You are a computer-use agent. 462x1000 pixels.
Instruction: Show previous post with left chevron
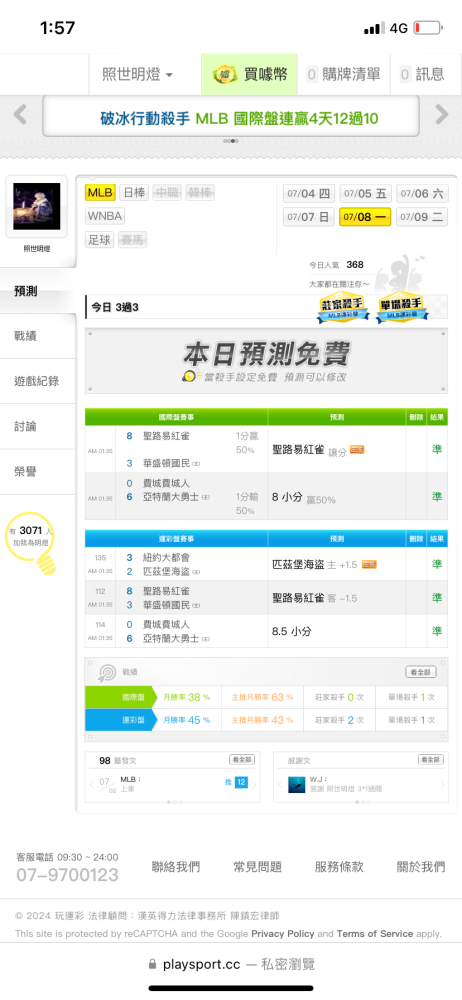pos(91,784)
